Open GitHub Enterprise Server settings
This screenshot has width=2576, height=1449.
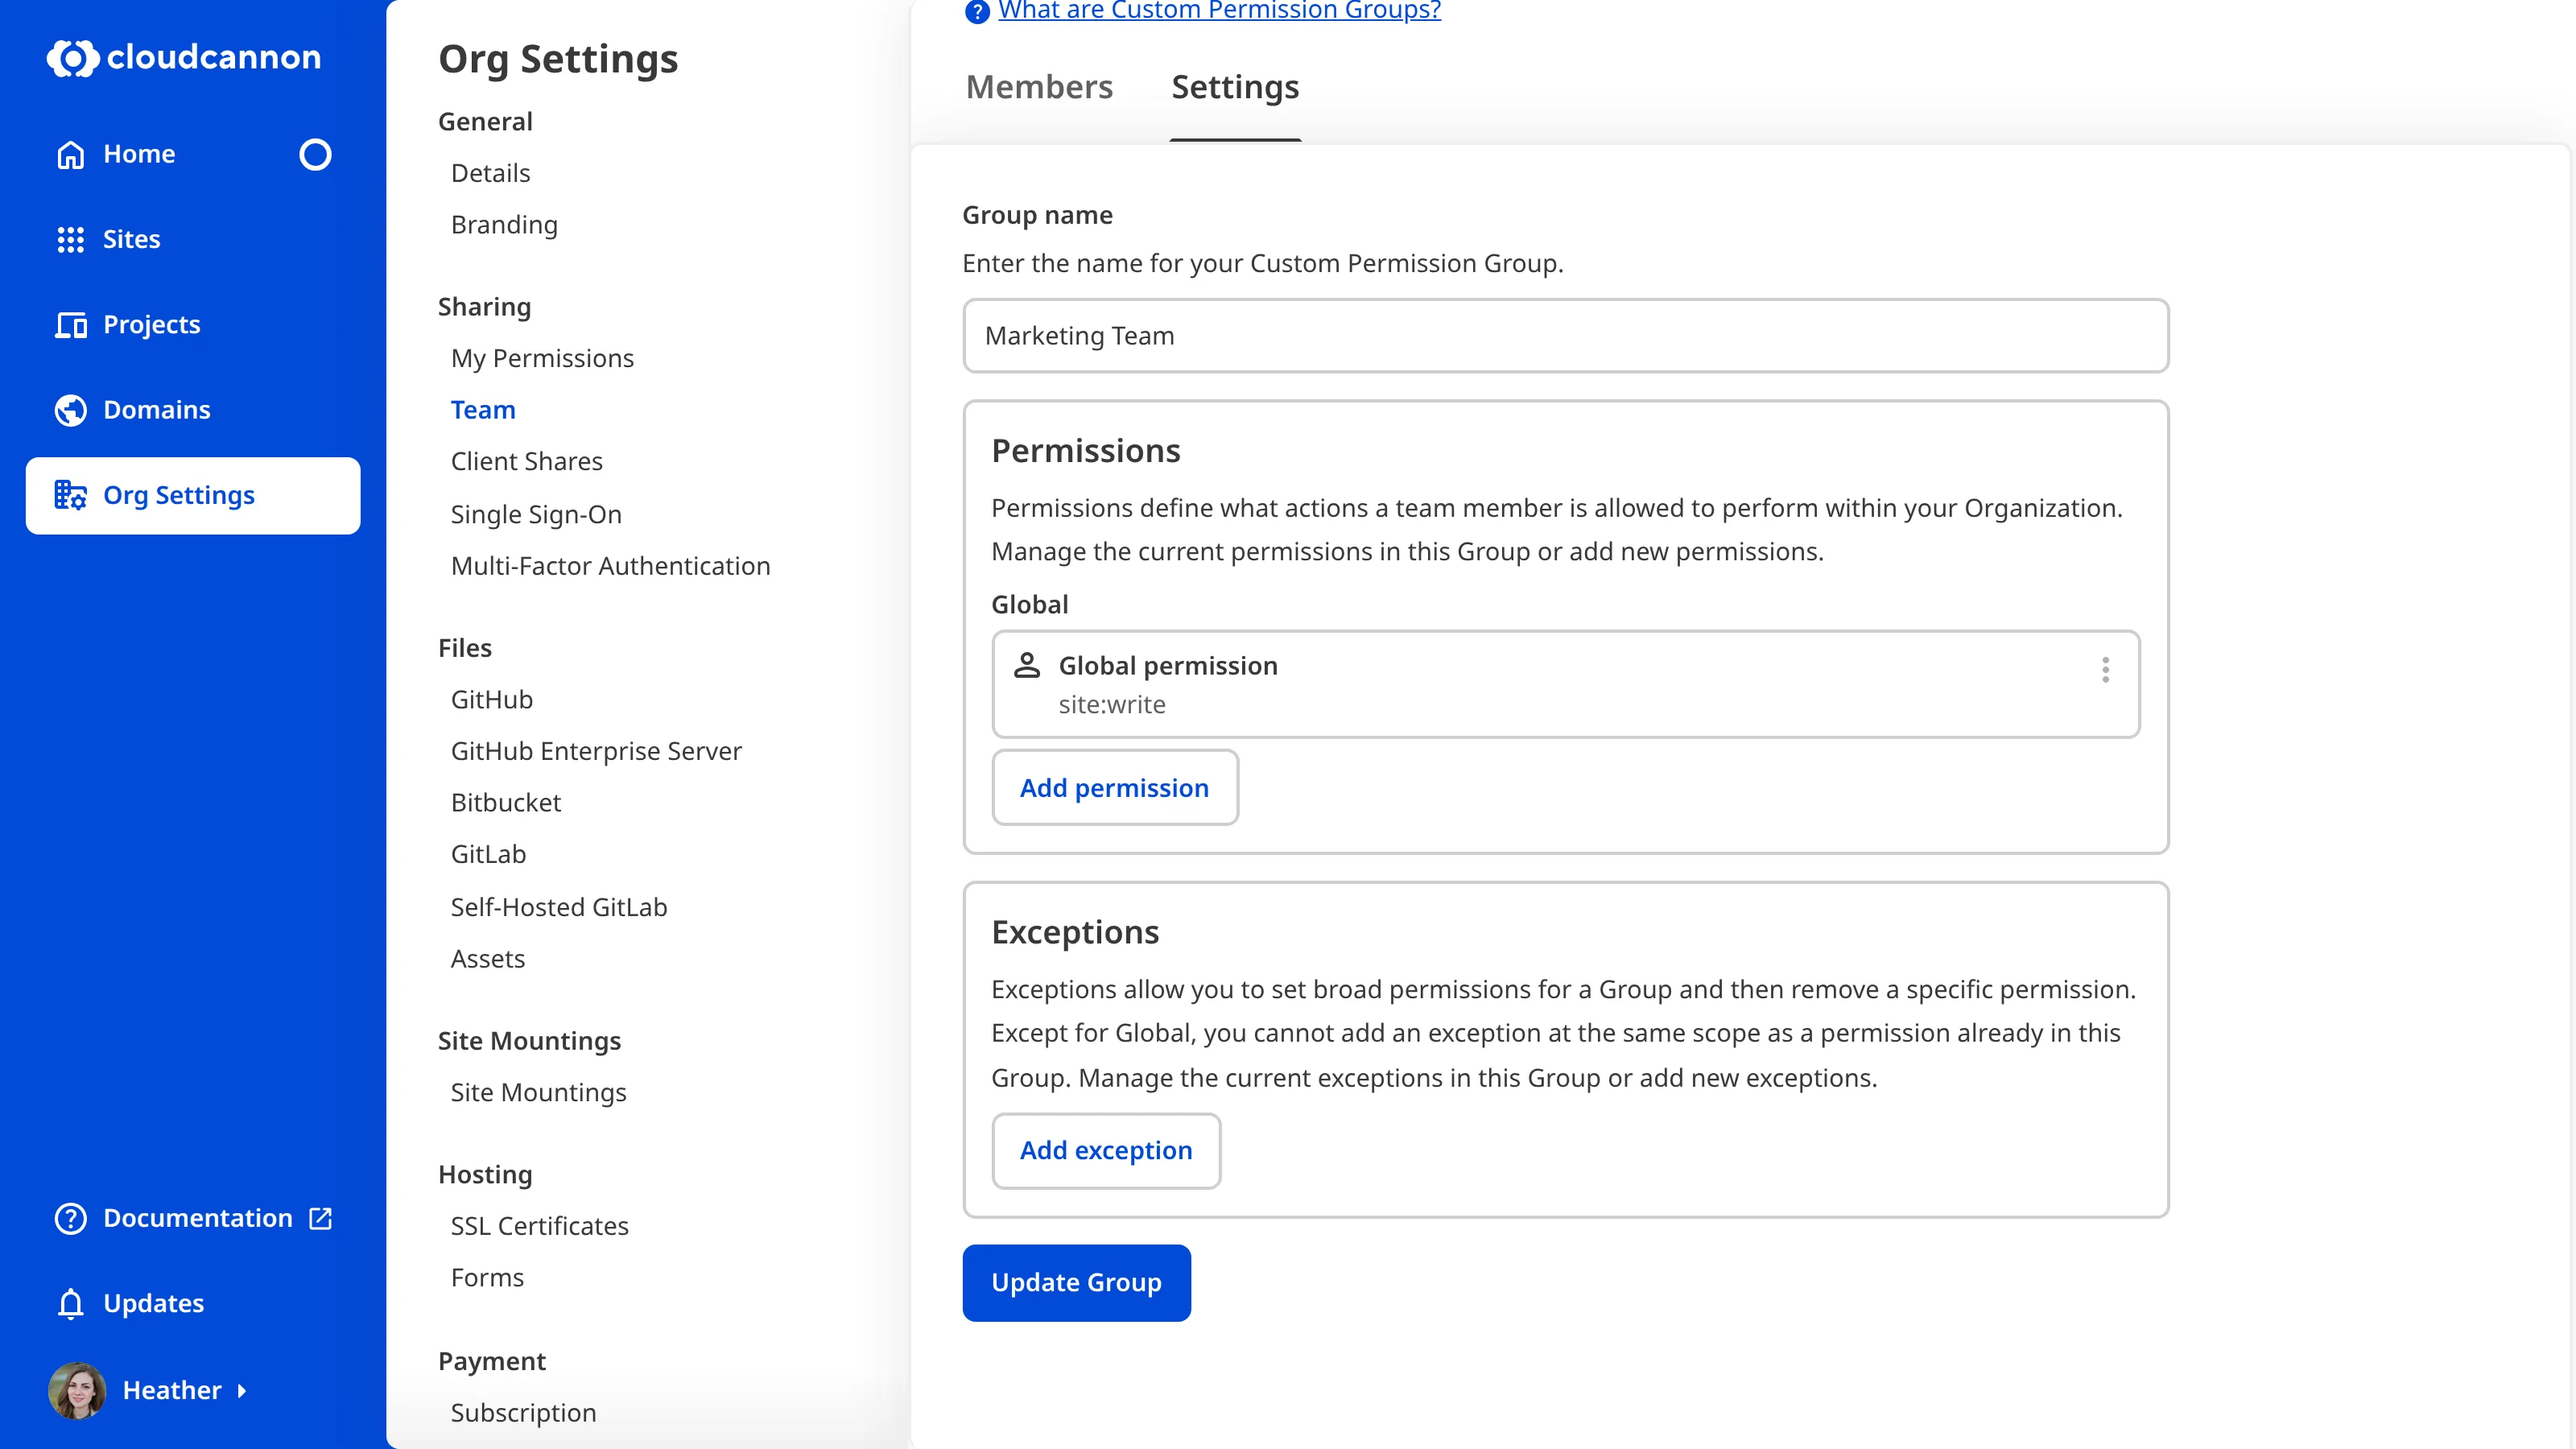[596, 751]
